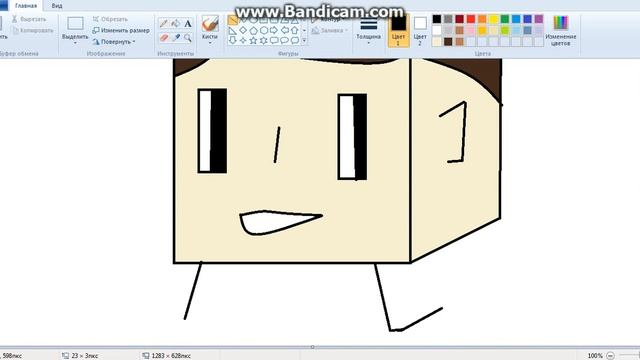Select the Color picker eyedropper tool

point(176,38)
